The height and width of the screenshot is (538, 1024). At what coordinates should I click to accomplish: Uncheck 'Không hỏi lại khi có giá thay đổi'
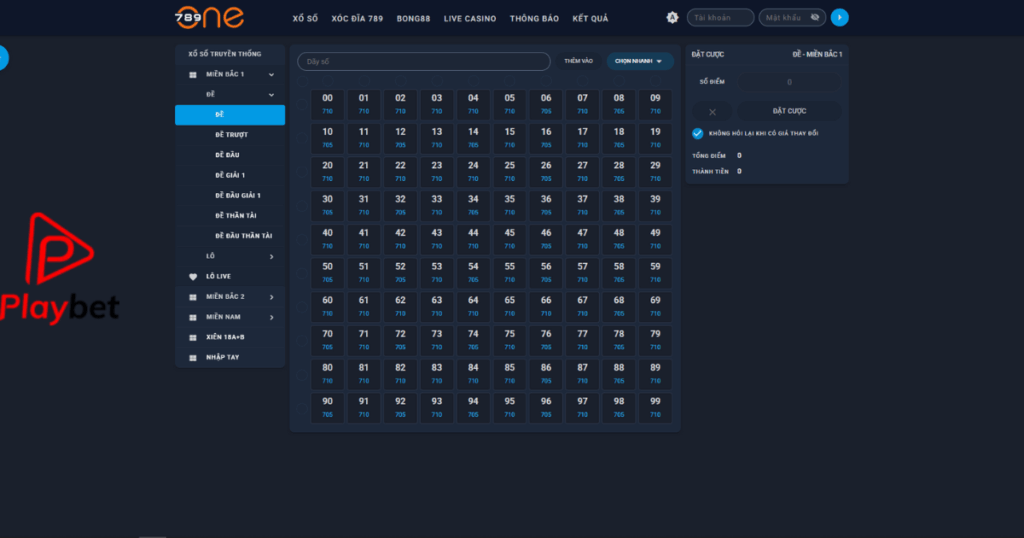tap(697, 133)
